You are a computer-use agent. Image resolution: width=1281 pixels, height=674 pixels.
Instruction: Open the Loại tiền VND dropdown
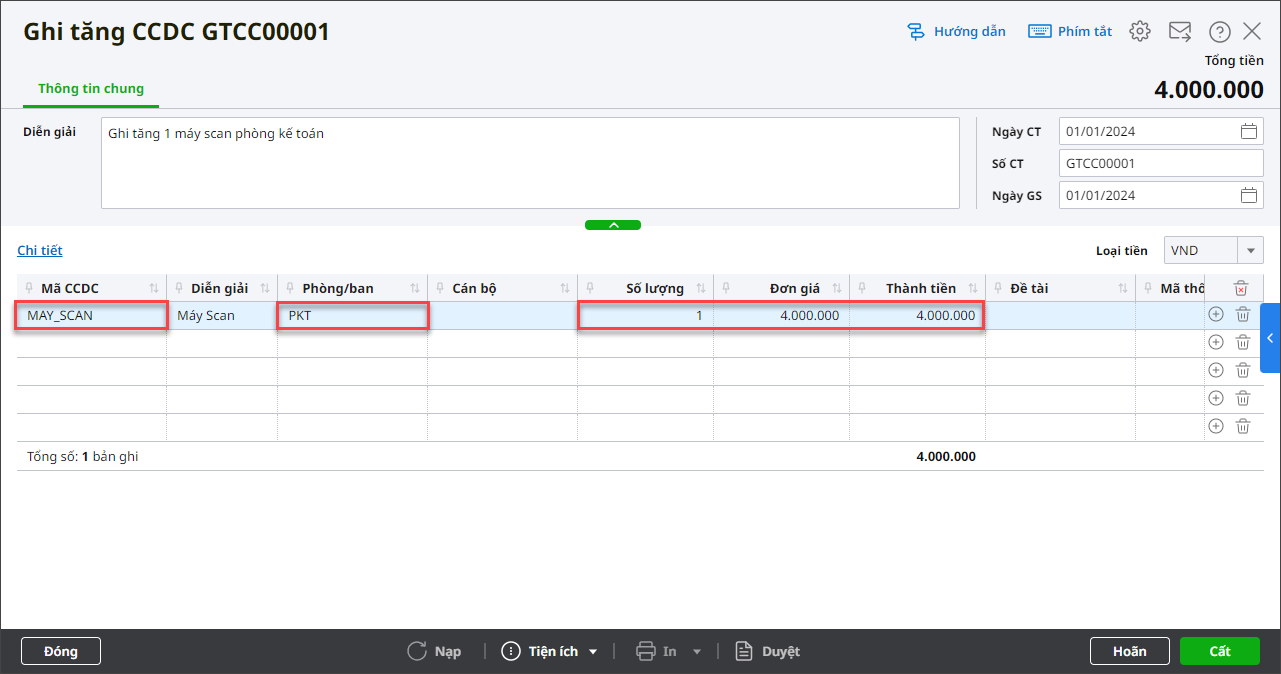pos(1250,250)
